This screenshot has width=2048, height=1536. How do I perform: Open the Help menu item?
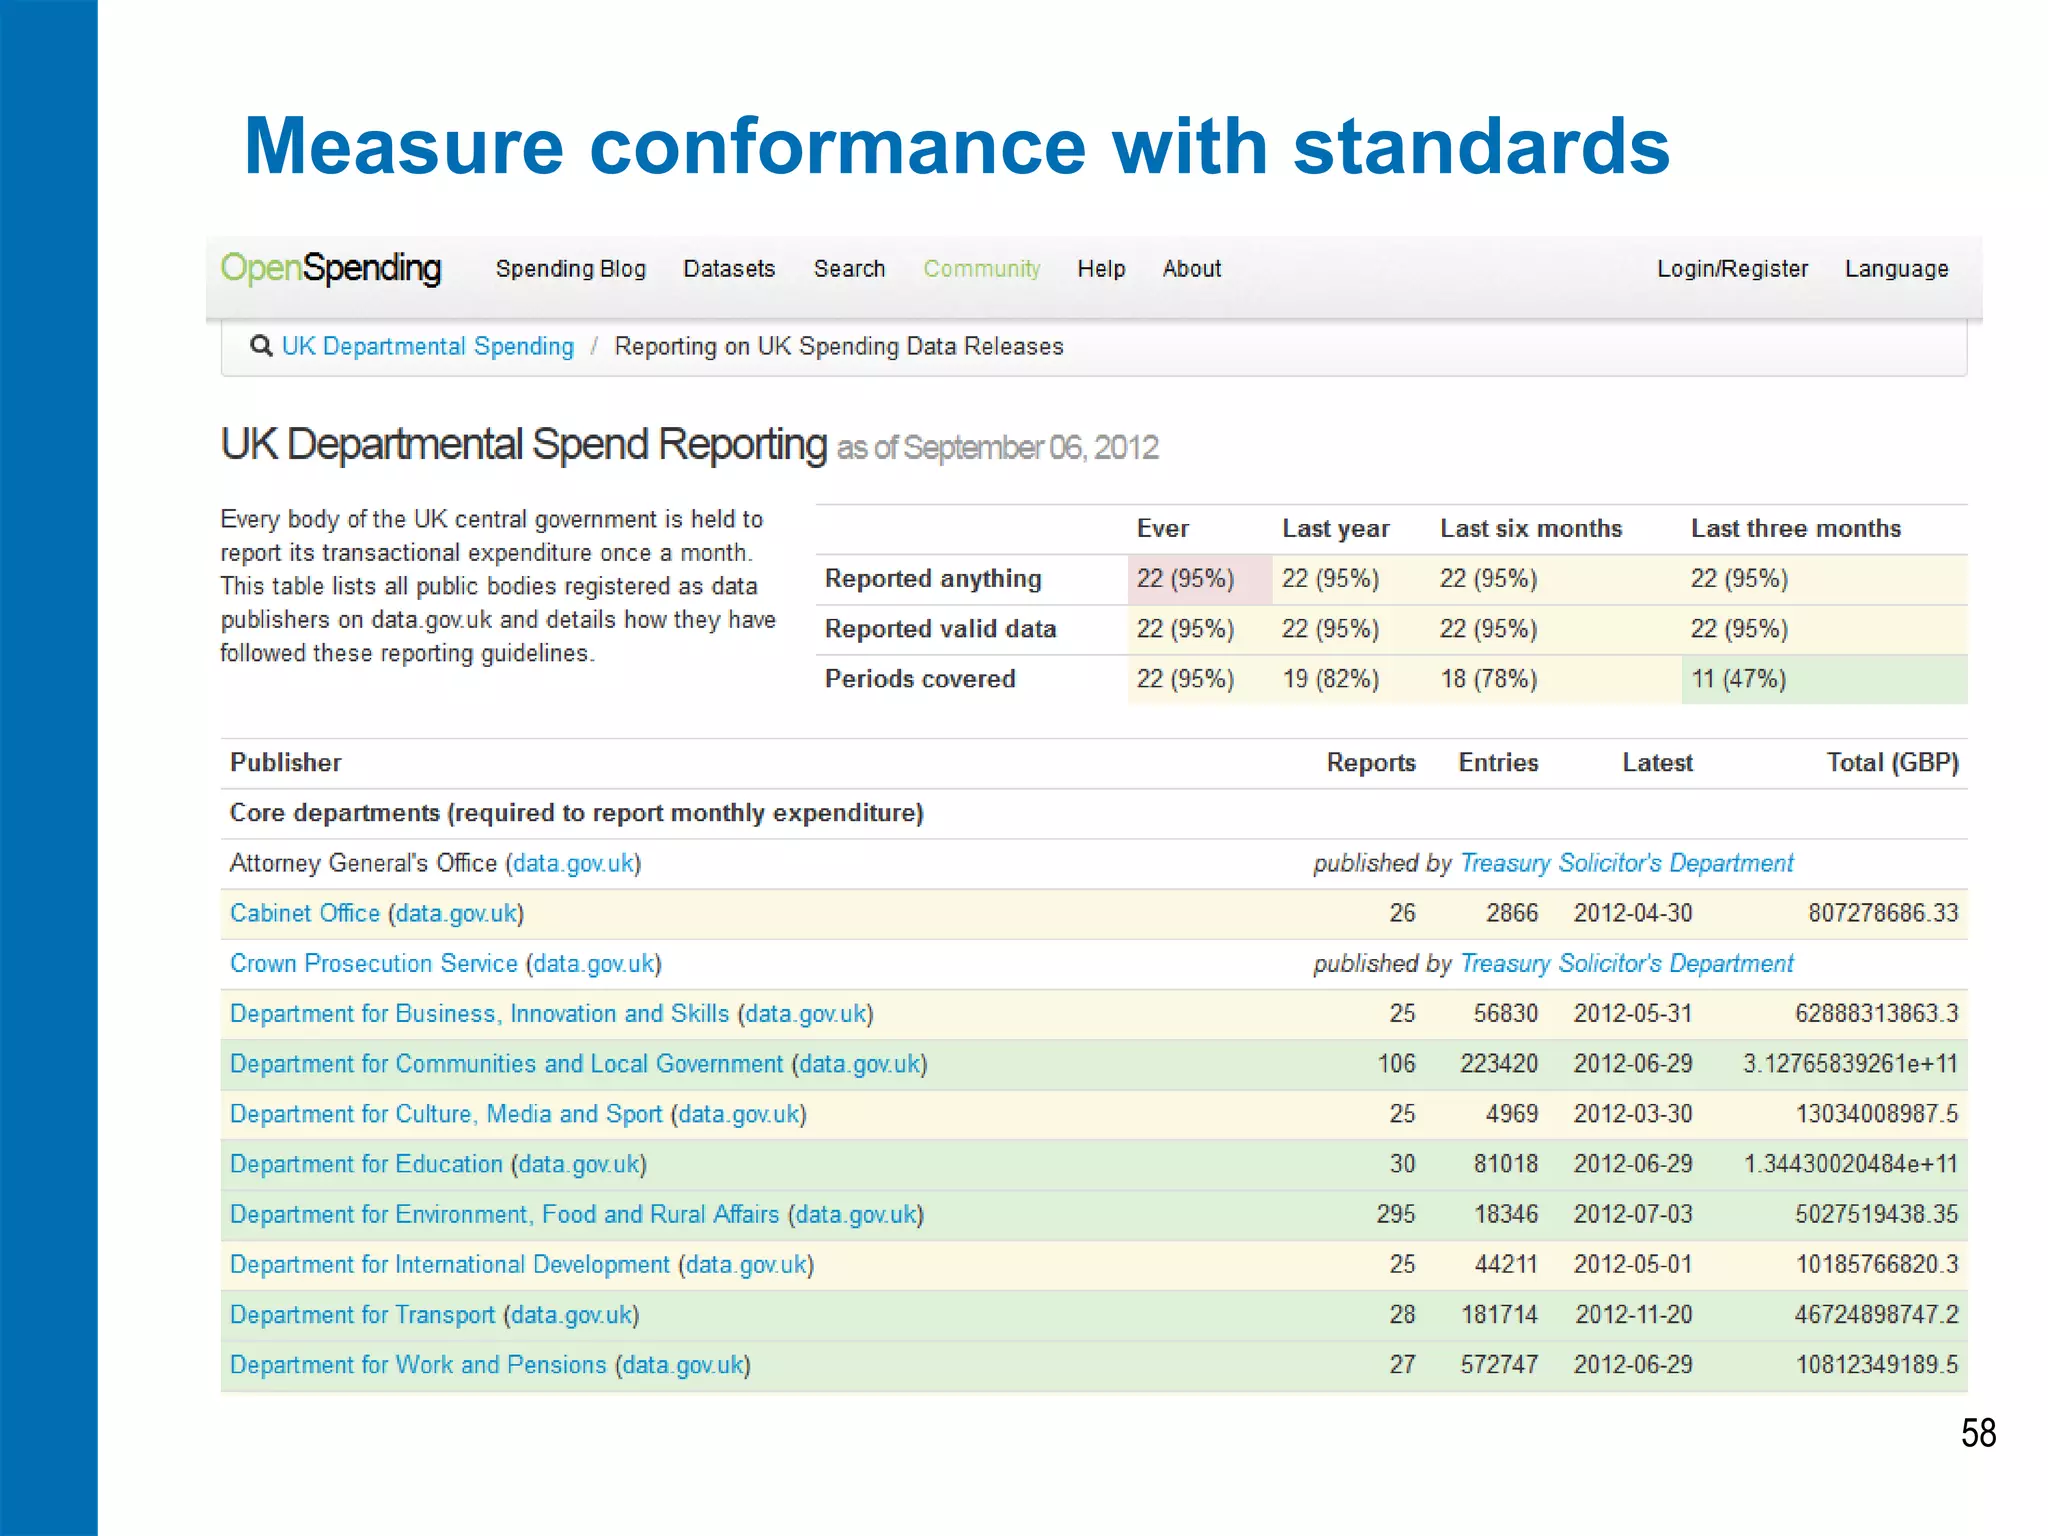click(1101, 269)
